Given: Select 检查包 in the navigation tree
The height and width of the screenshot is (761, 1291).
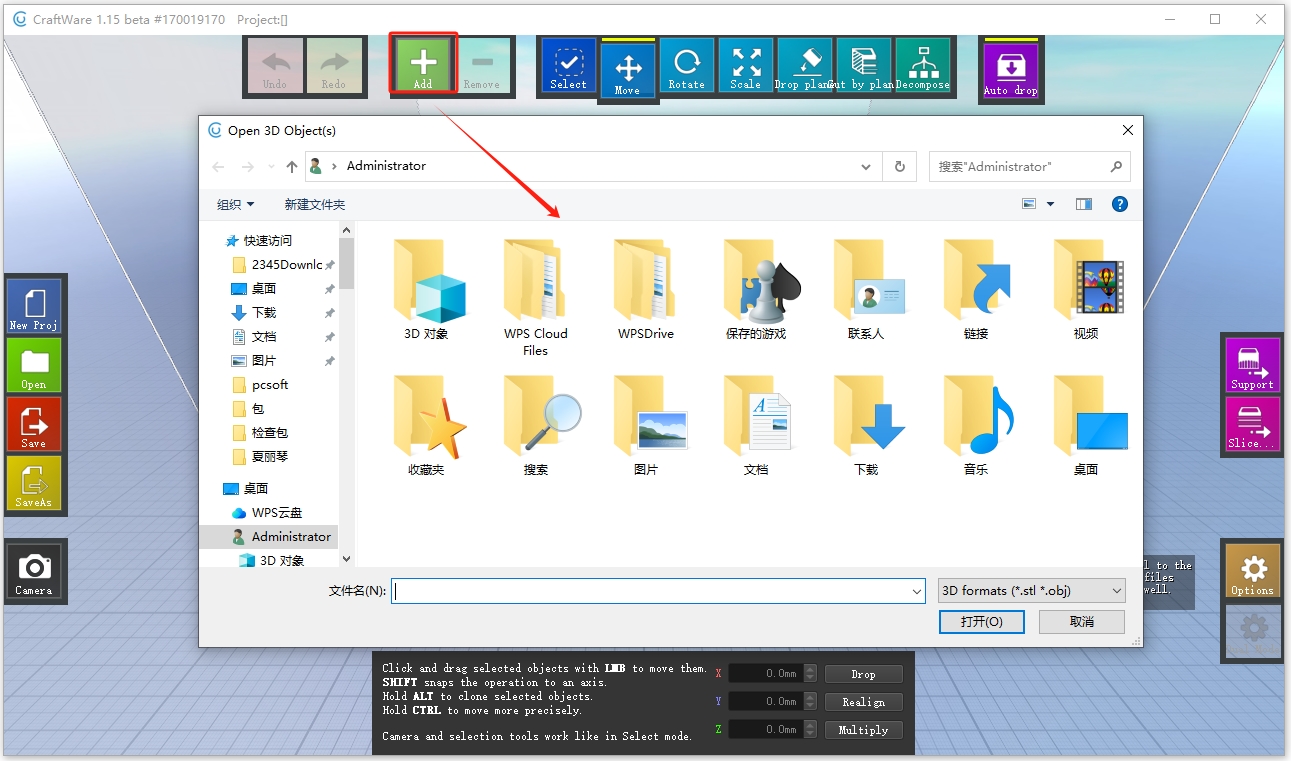Looking at the screenshot, I should tap(270, 433).
